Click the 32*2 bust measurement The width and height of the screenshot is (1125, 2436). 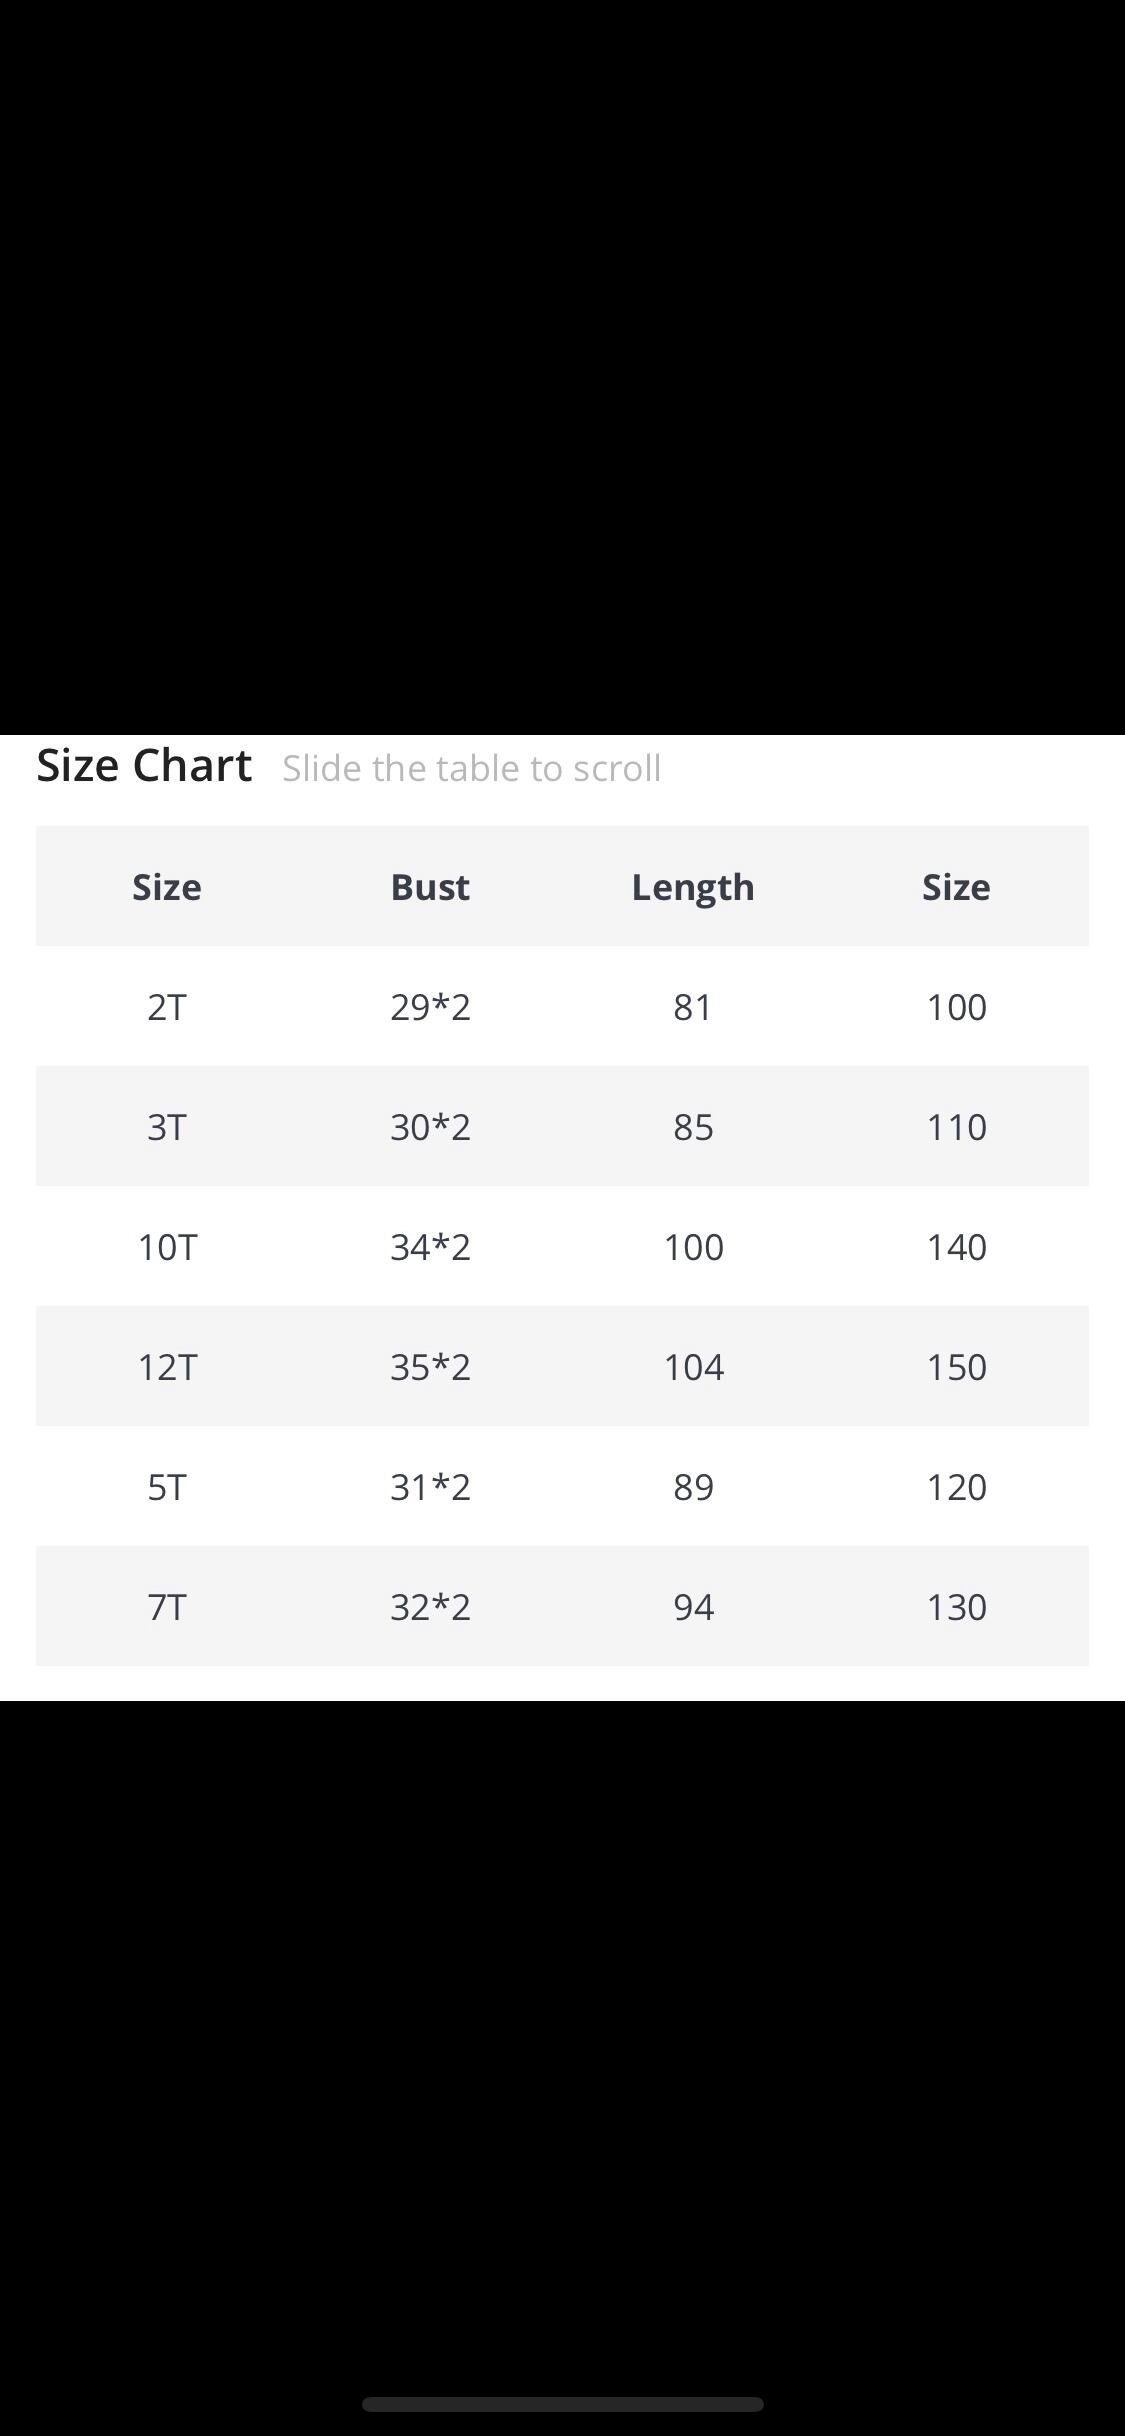(x=430, y=1607)
